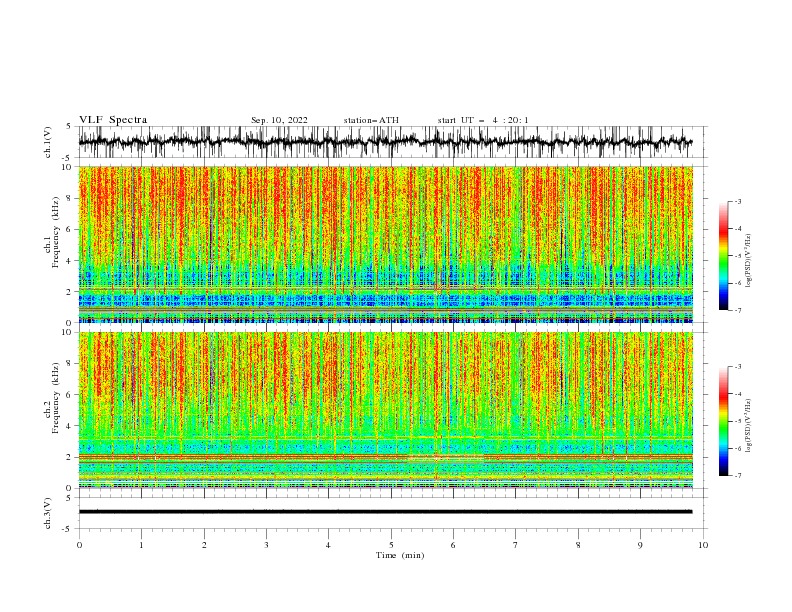Click time axis tick label '5'

point(391,545)
